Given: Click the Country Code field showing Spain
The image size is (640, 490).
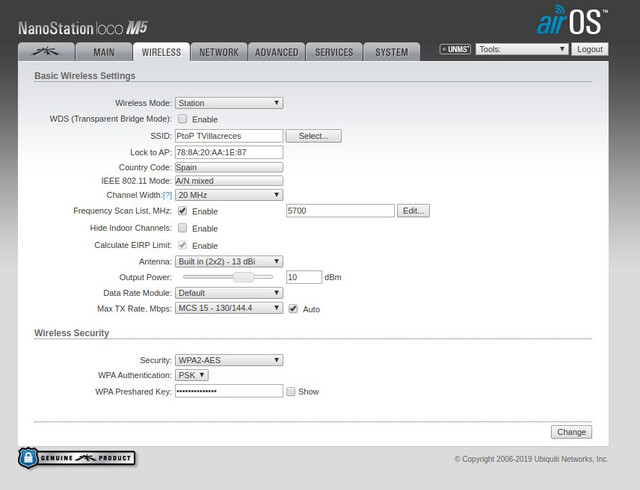Looking at the screenshot, I should click(229, 167).
